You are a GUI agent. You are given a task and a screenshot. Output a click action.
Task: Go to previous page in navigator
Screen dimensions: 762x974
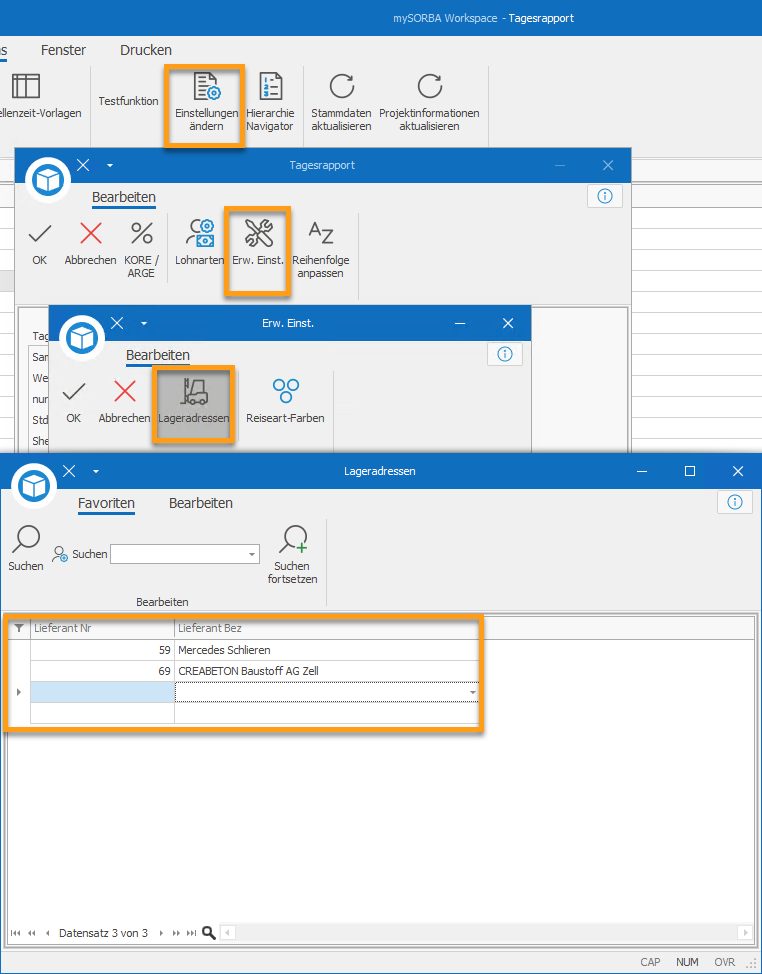(32, 933)
